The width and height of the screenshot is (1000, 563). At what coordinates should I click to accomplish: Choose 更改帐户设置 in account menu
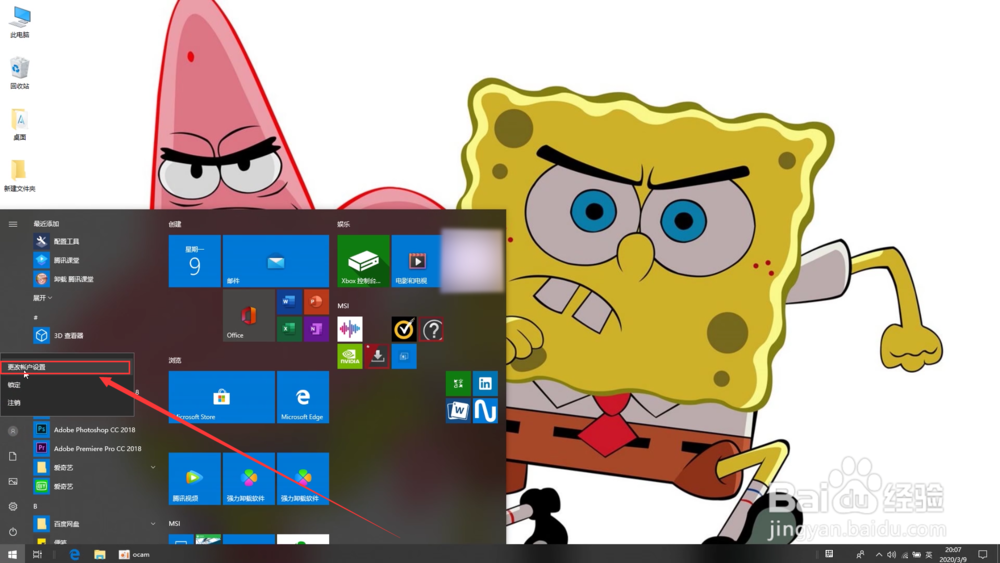[66, 367]
